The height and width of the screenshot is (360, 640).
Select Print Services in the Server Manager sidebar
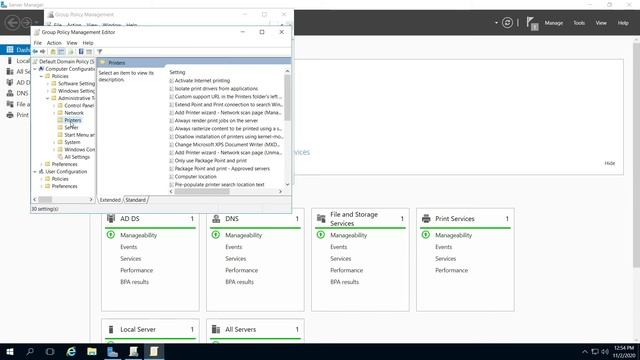click(x=18, y=115)
